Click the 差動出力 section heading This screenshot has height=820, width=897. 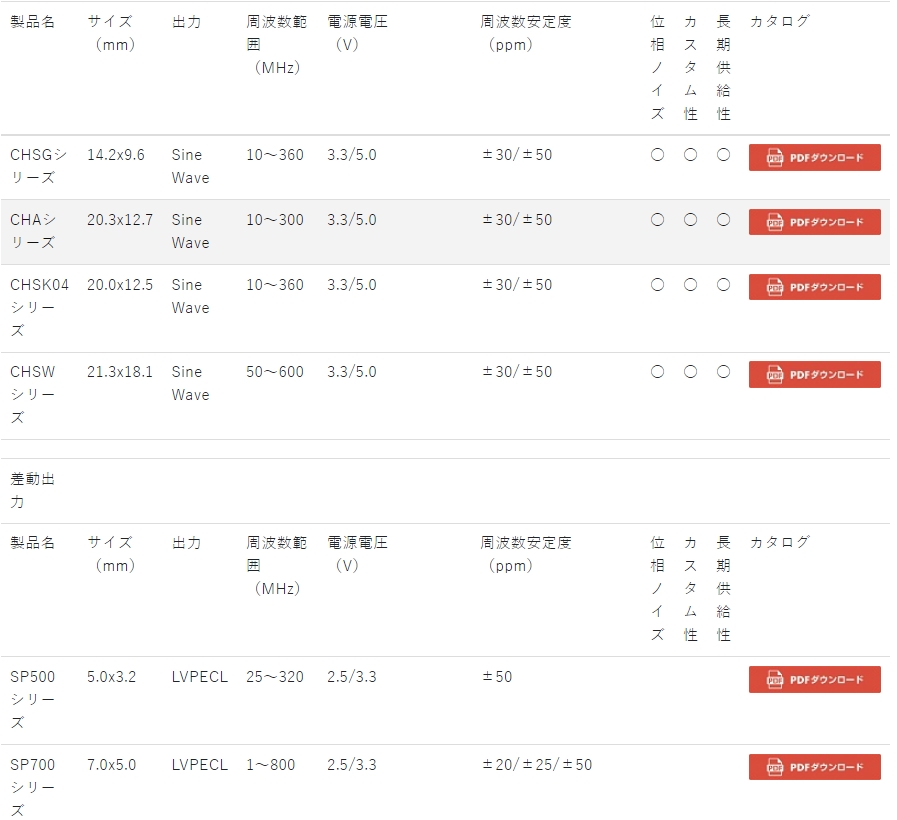[32, 490]
